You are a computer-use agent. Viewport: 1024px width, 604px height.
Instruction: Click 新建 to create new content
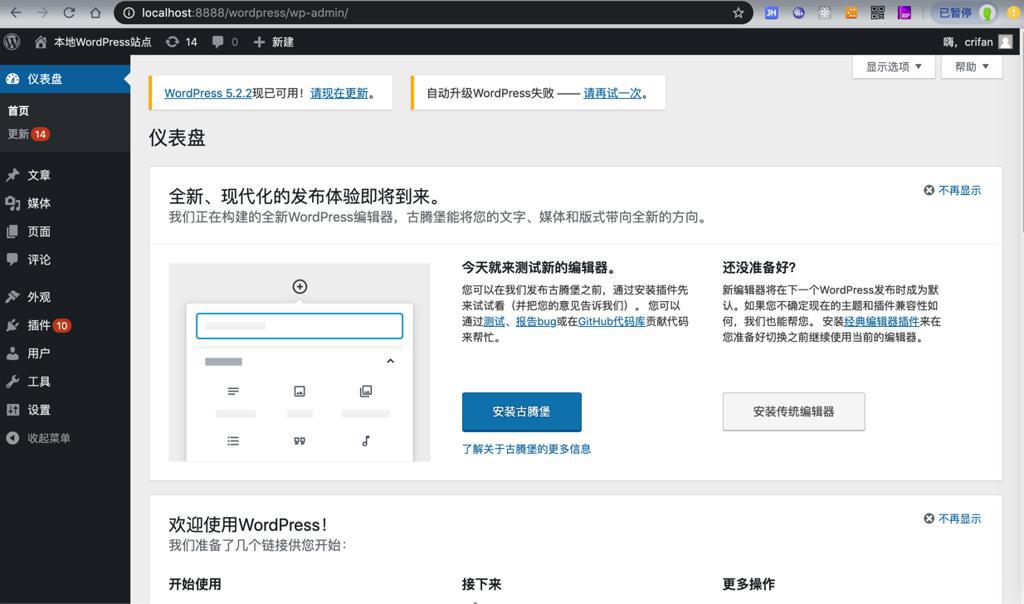(x=274, y=42)
